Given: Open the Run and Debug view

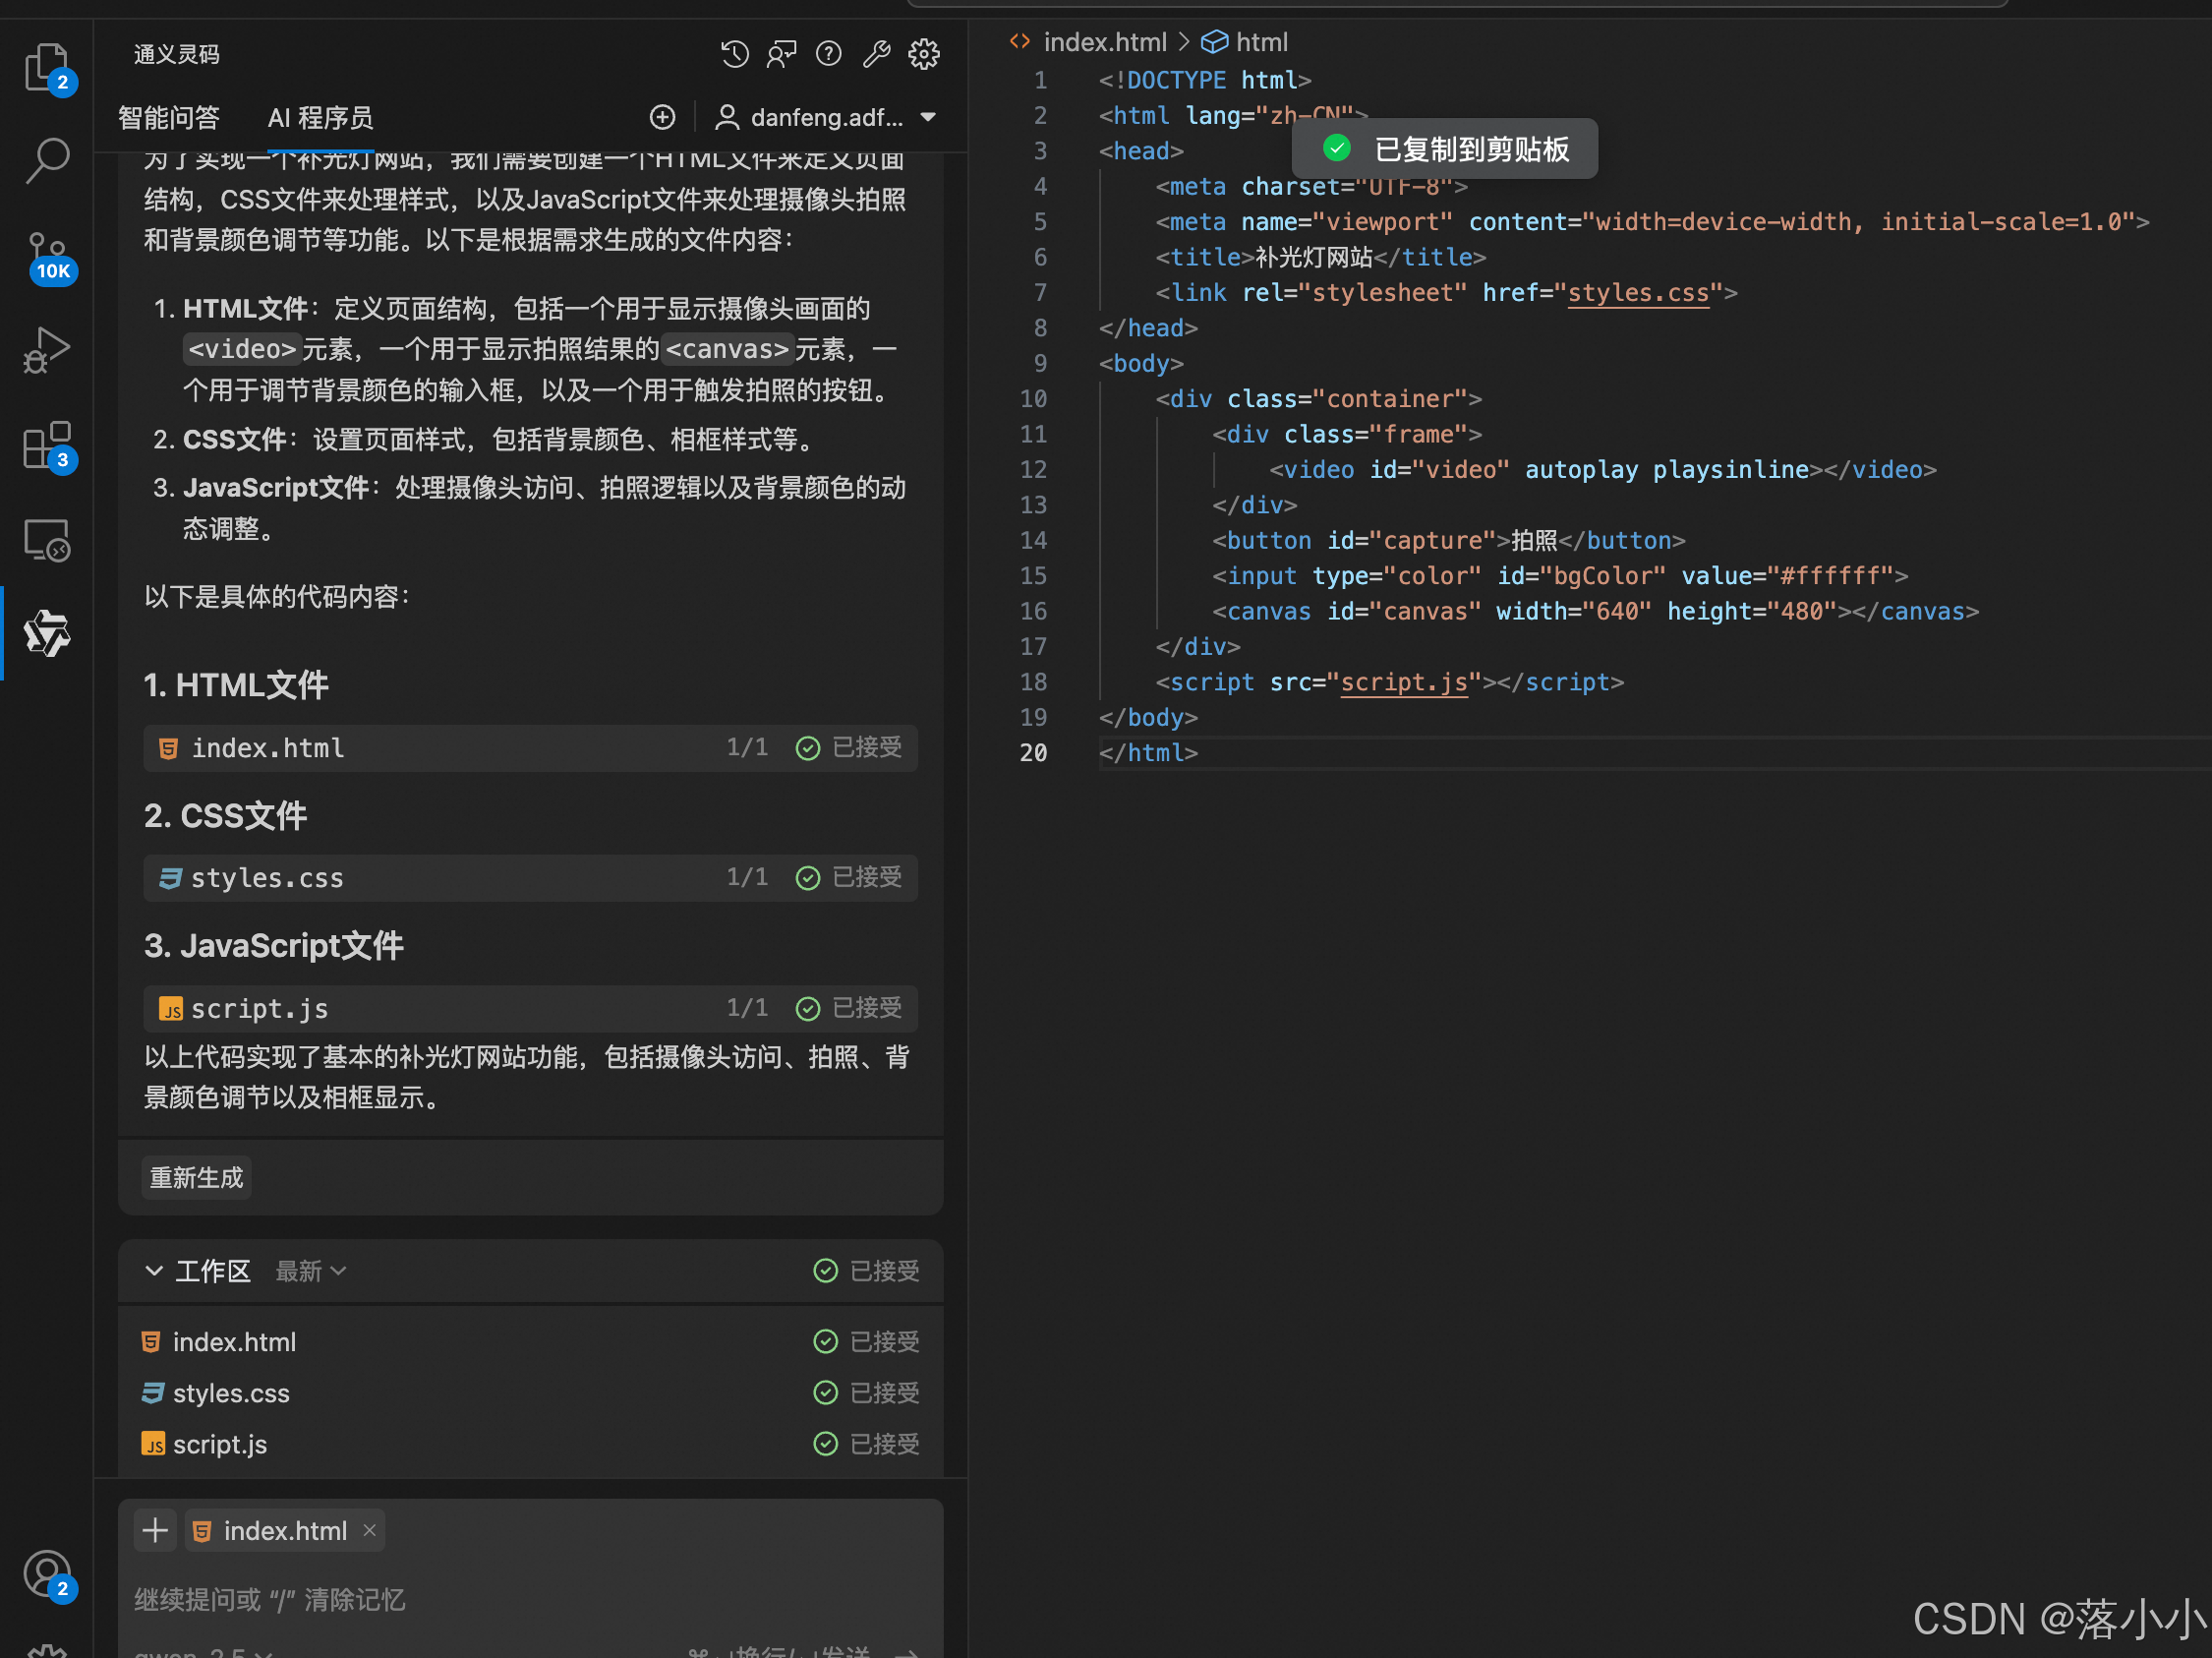Looking at the screenshot, I should [x=46, y=350].
